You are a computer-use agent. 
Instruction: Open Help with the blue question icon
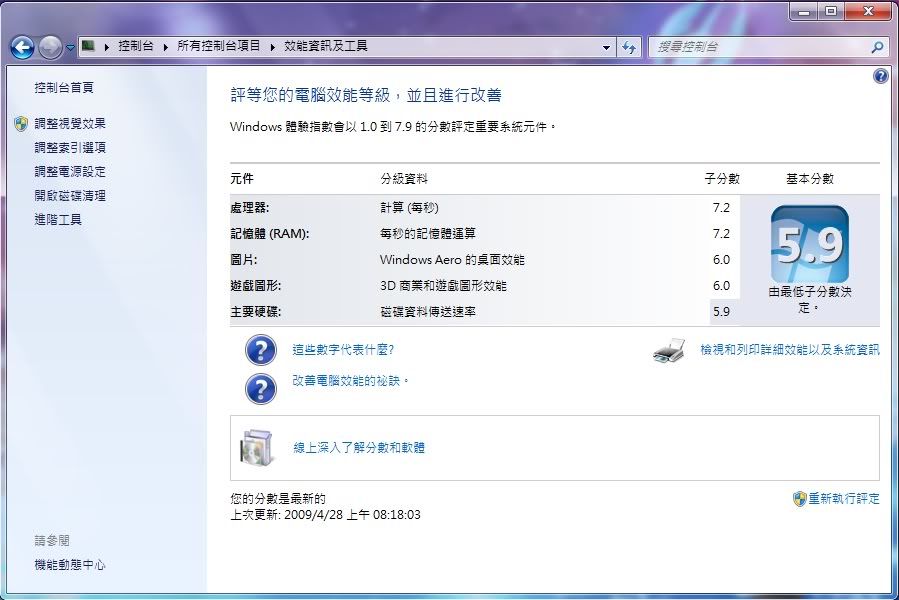pos(881,76)
